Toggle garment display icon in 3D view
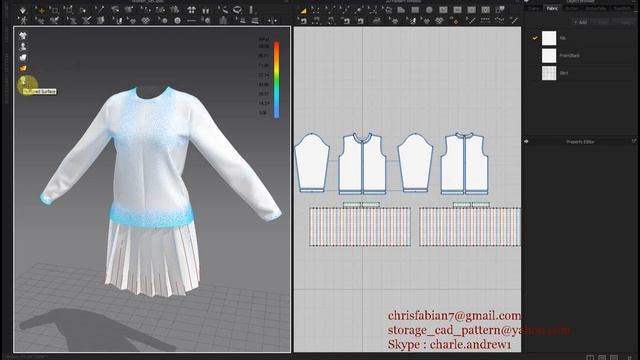This screenshot has height=360, width=640. tap(23, 36)
